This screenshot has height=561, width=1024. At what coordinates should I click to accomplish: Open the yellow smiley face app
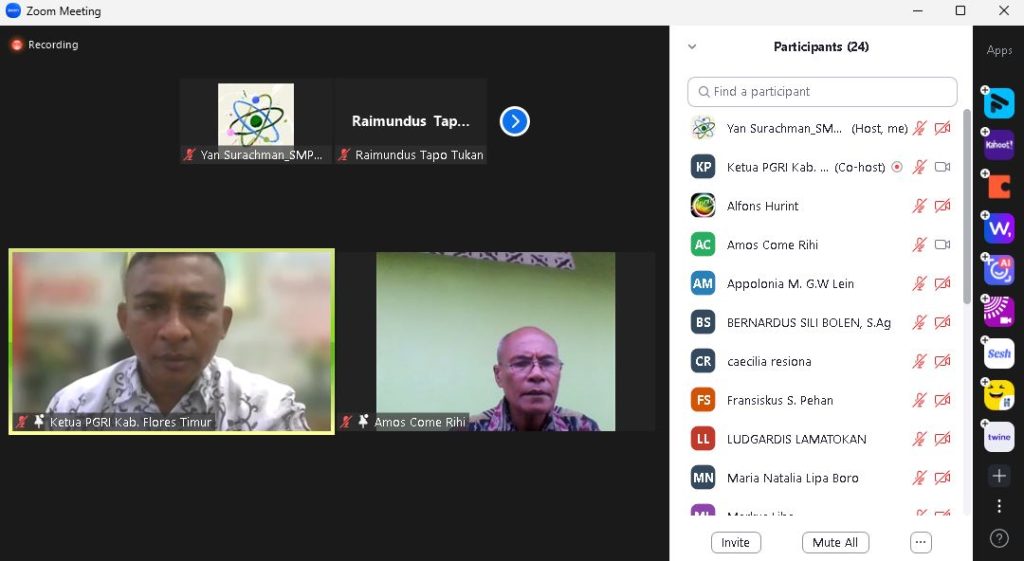point(998,396)
